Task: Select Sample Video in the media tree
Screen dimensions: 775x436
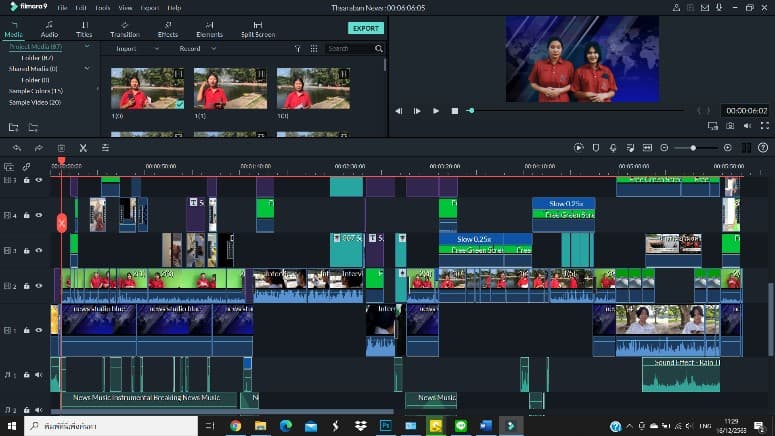Action: coord(35,103)
